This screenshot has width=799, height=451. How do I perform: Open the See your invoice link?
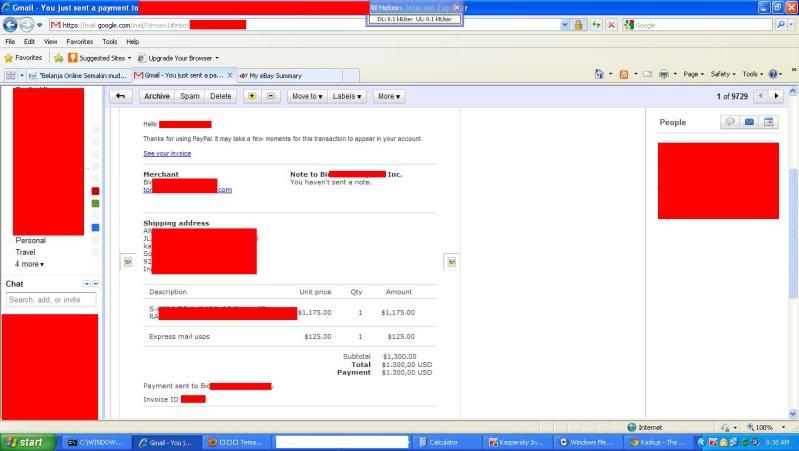tap(167, 153)
